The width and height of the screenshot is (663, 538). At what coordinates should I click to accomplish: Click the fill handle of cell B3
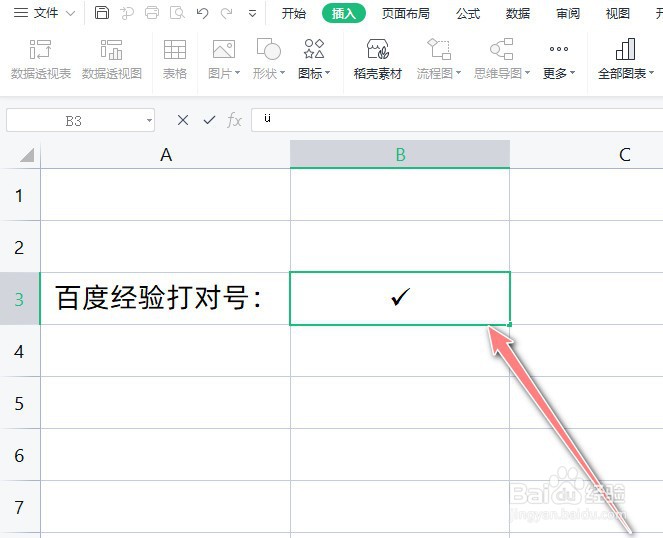[510, 324]
